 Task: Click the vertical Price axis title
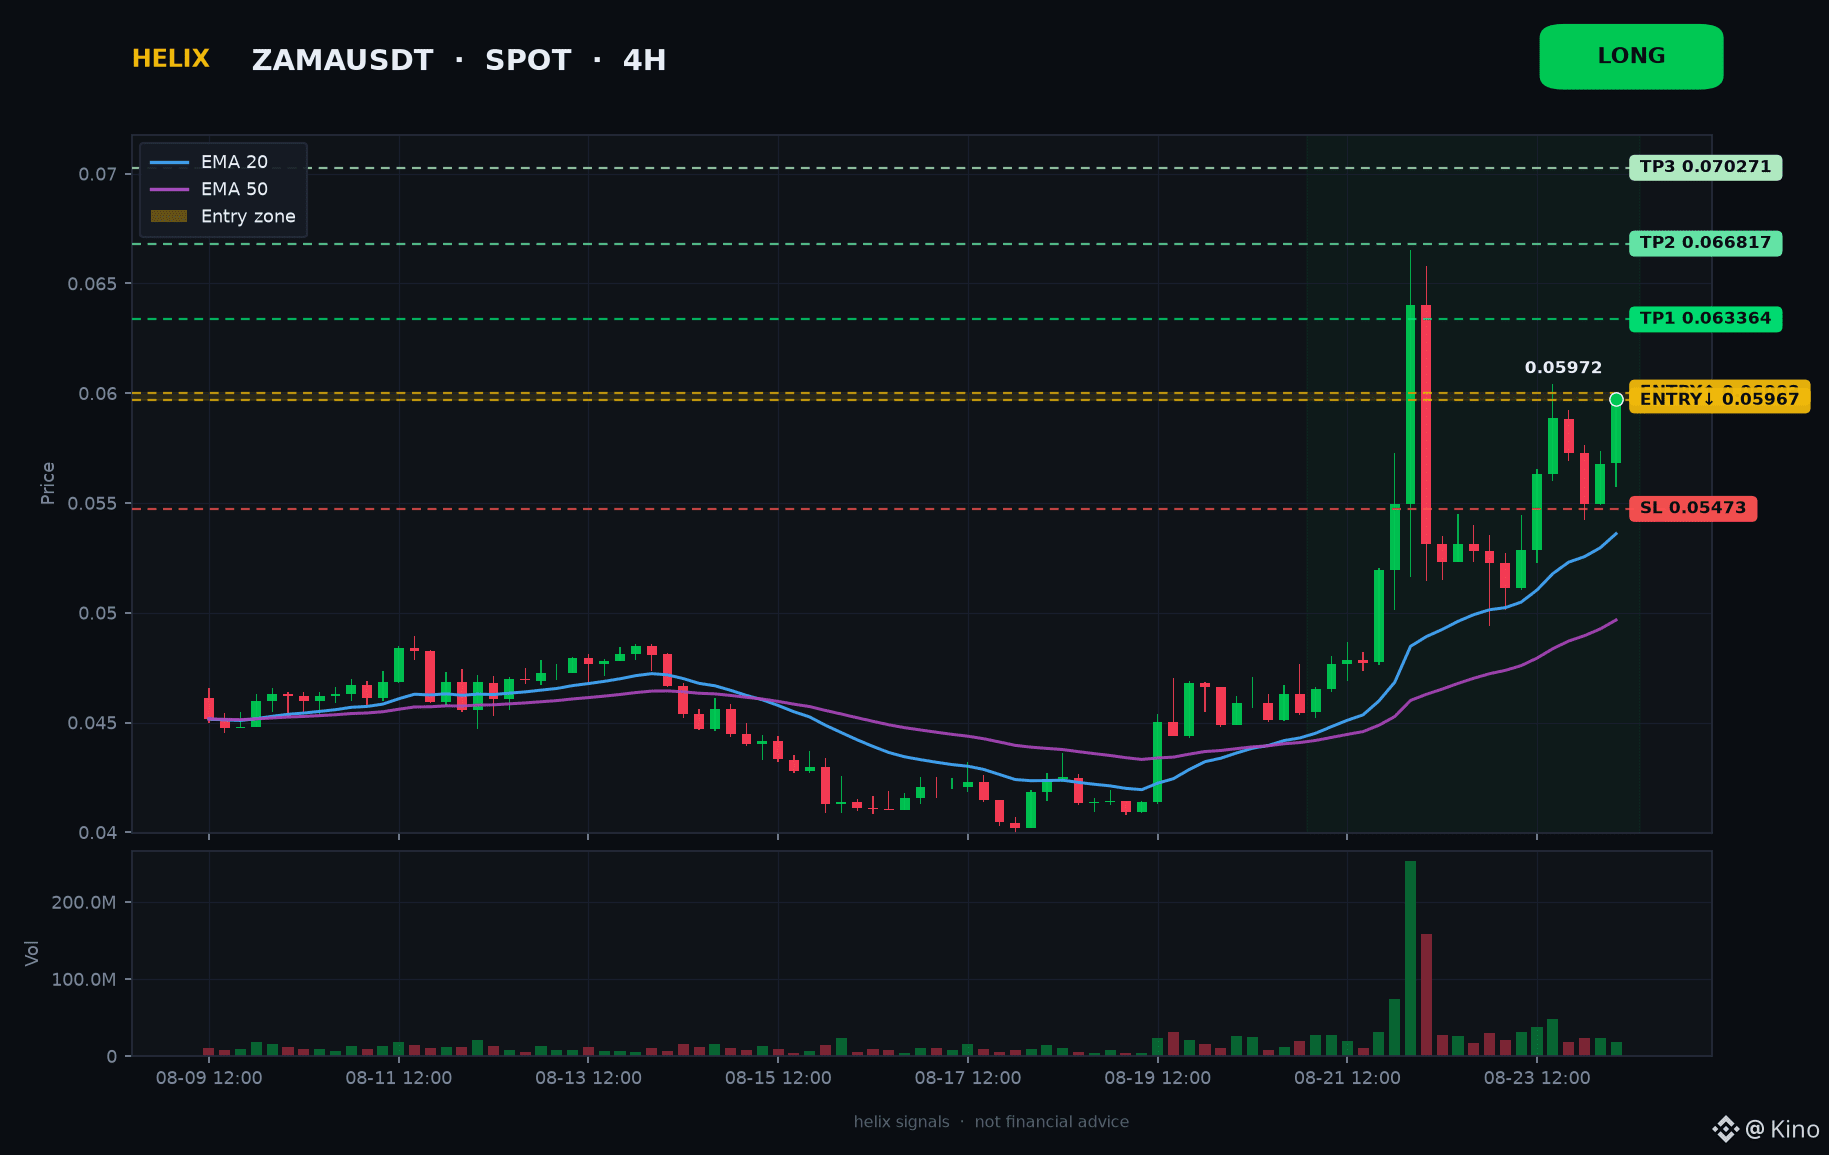tap(48, 483)
